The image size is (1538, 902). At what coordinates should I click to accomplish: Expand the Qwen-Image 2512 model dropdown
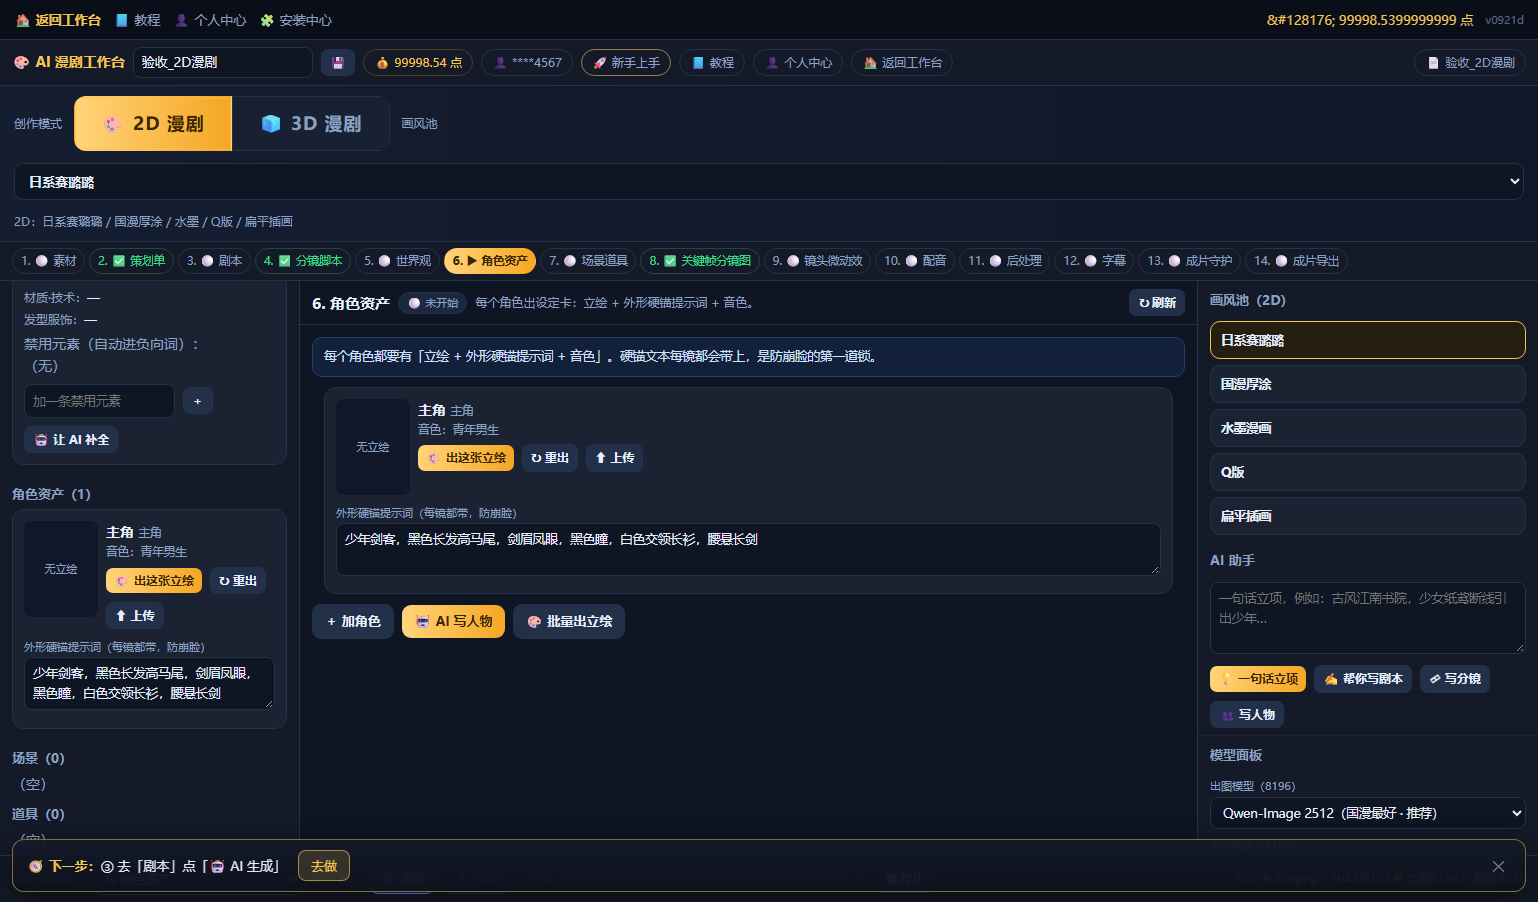(1367, 813)
